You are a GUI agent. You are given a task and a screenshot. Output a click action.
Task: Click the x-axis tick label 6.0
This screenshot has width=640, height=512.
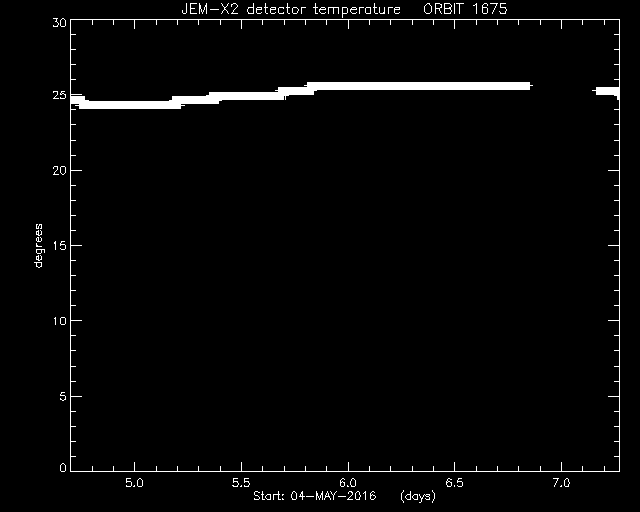coord(348,483)
